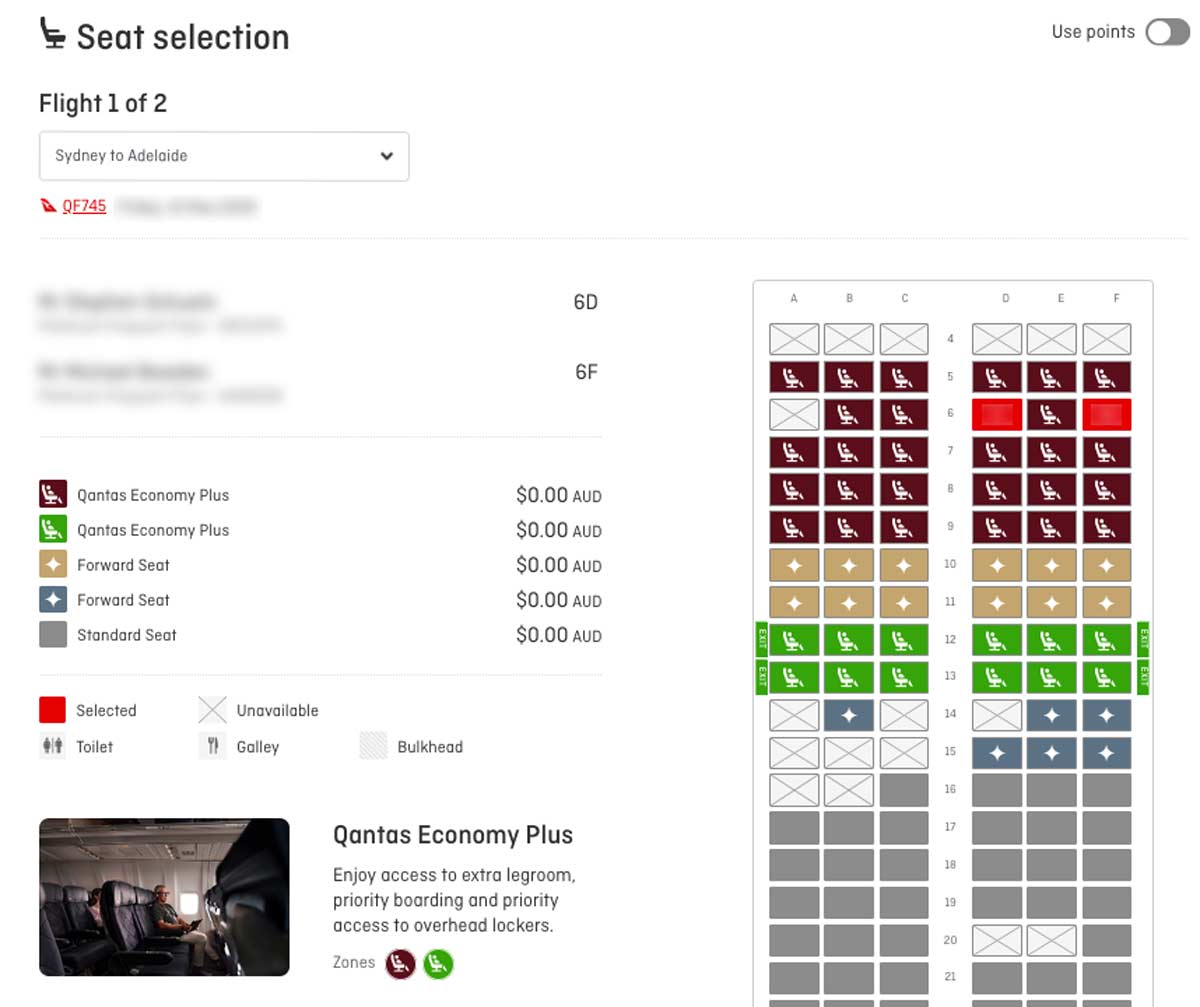Open the QF745 flight link
Image resolution: width=1200 pixels, height=1007 pixels.
(x=85, y=206)
